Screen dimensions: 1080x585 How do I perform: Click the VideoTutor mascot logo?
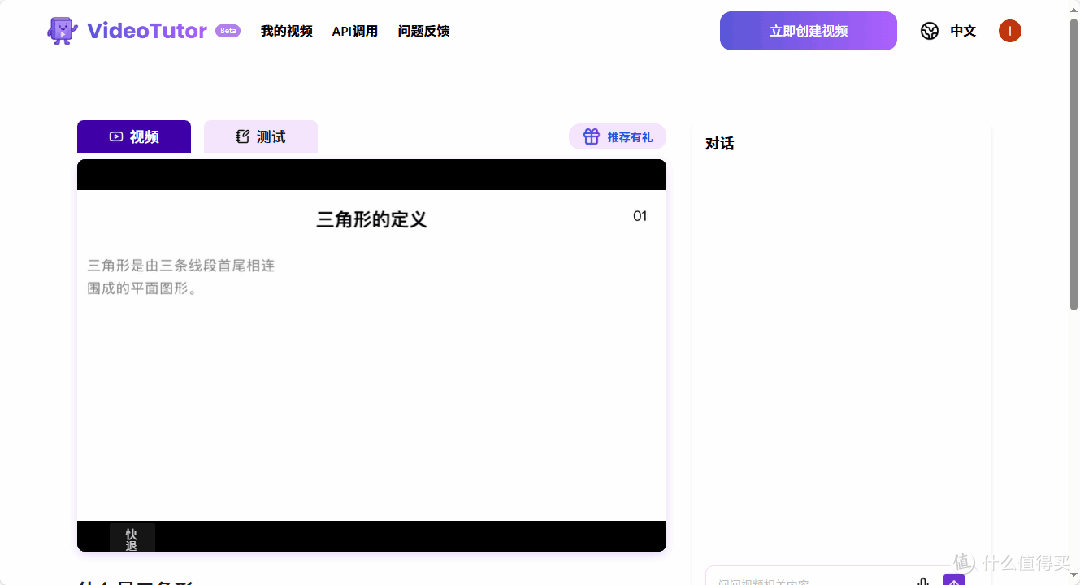coord(62,31)
